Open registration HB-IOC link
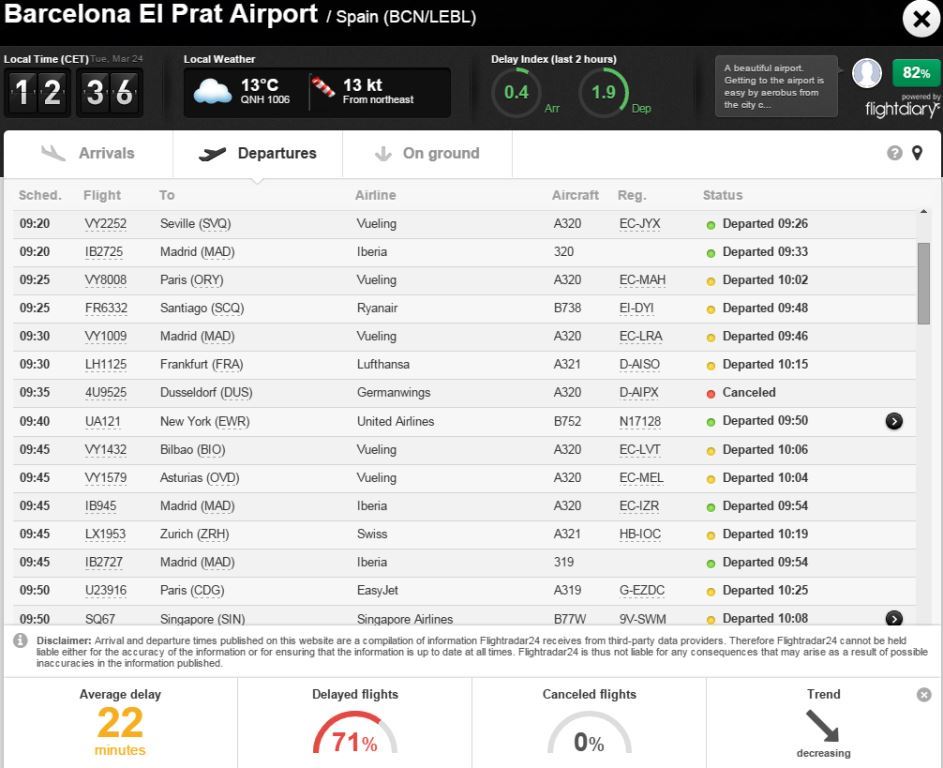The height and width of the screenshot is (768, 943). [640, 534]
